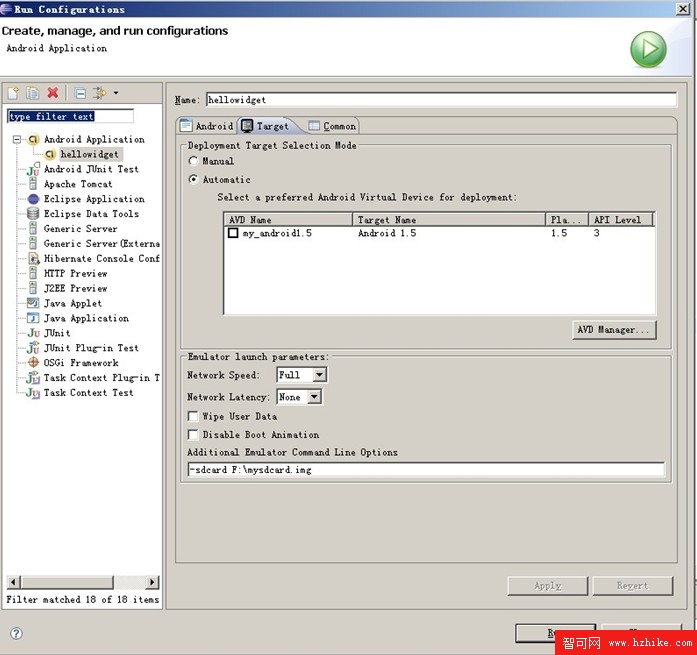Click the Java Applet icon
This screenshot has width=697, height=655.
pyautogui.click(x=33, y=303)
